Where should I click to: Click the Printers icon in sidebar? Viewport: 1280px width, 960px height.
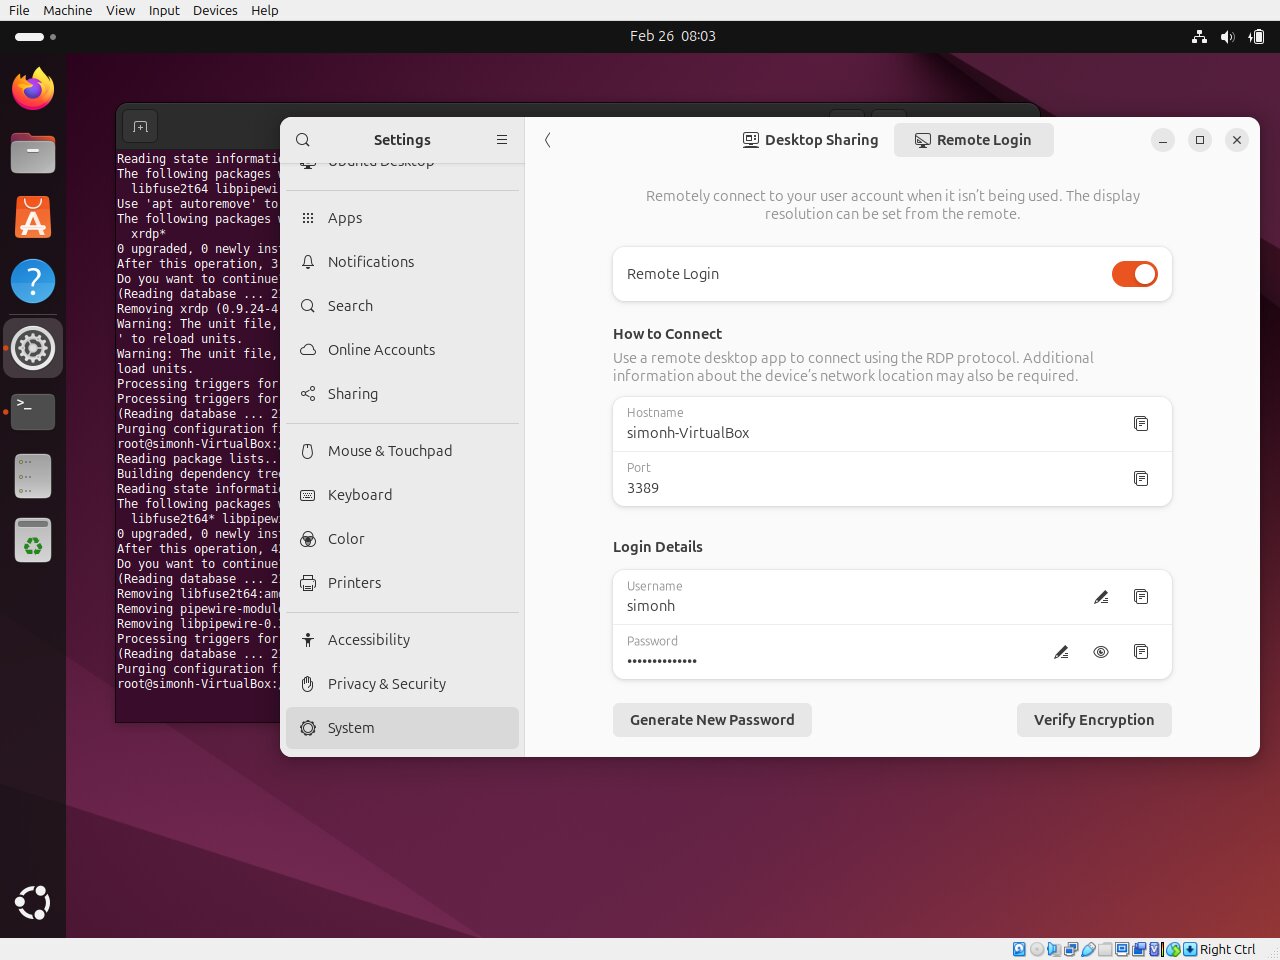pos(308,583)
